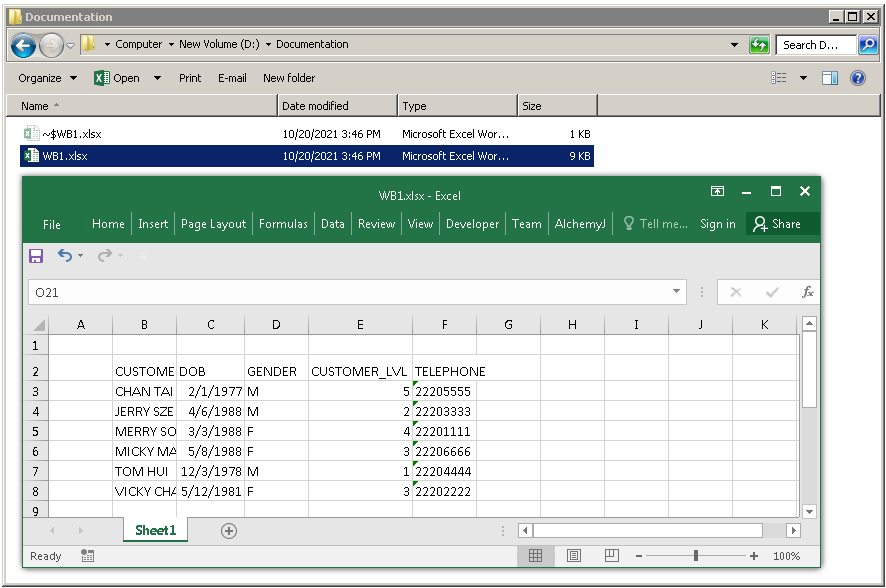Image resolution: width=886 pixels, height=588 pixels.
Task: Open Ribbon Display Options icon
Action: tap(717, 192)
